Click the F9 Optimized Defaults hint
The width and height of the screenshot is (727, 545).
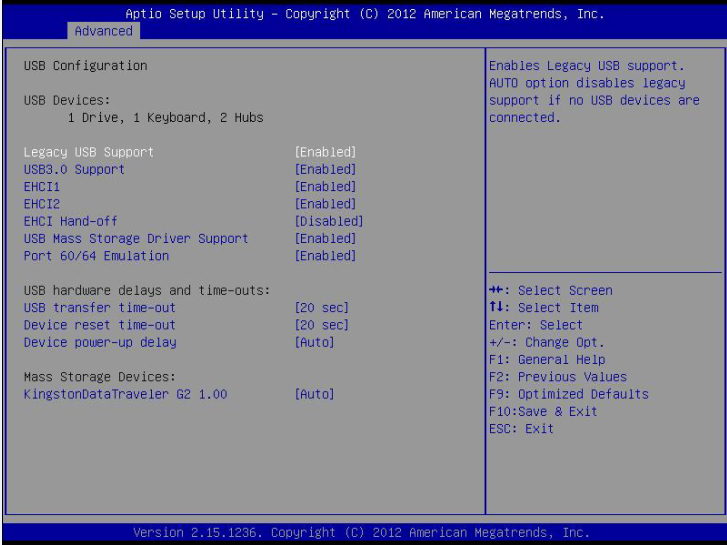point(568,394)
